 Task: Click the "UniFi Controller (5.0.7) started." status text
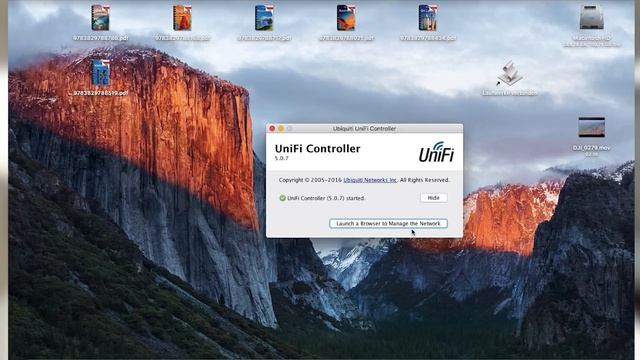point(326,198)
